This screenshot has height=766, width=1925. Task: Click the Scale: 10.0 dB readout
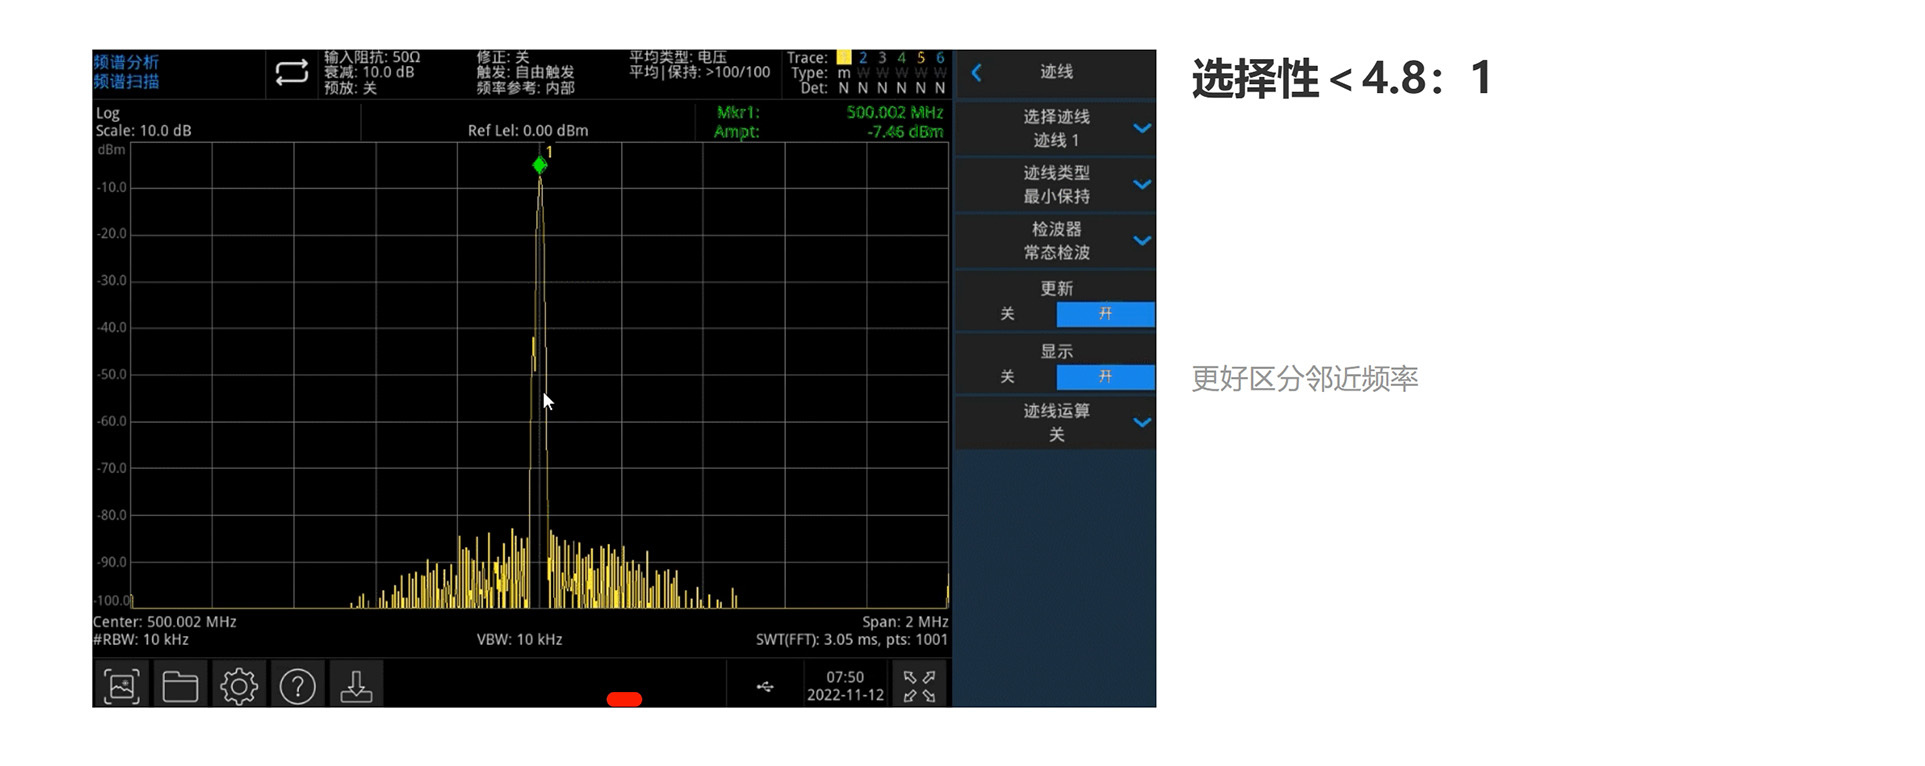143,131
